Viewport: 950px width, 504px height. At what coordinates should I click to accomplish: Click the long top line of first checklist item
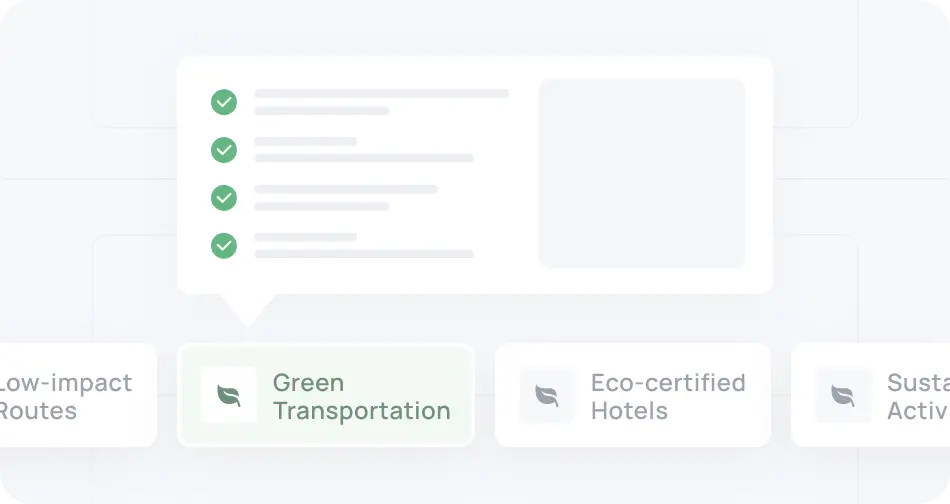click(x=381, y=94)
